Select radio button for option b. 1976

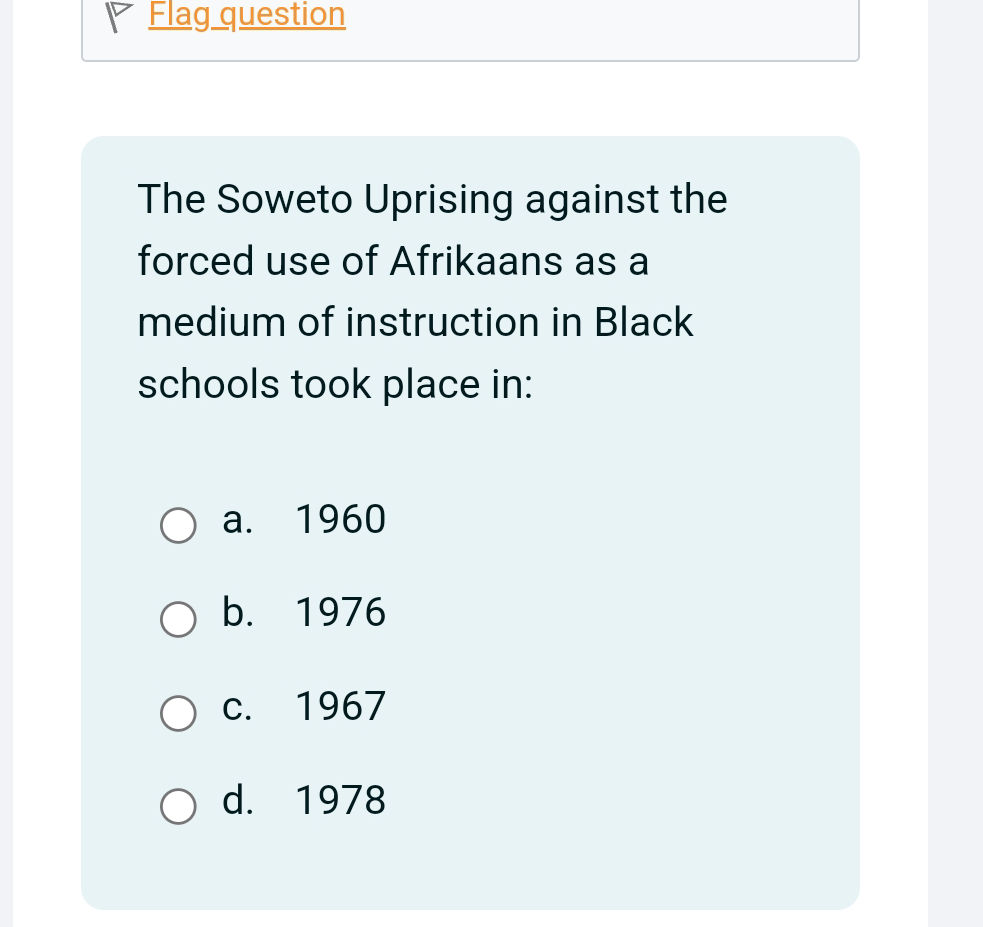pyautogui.click(x=178, y=620)
